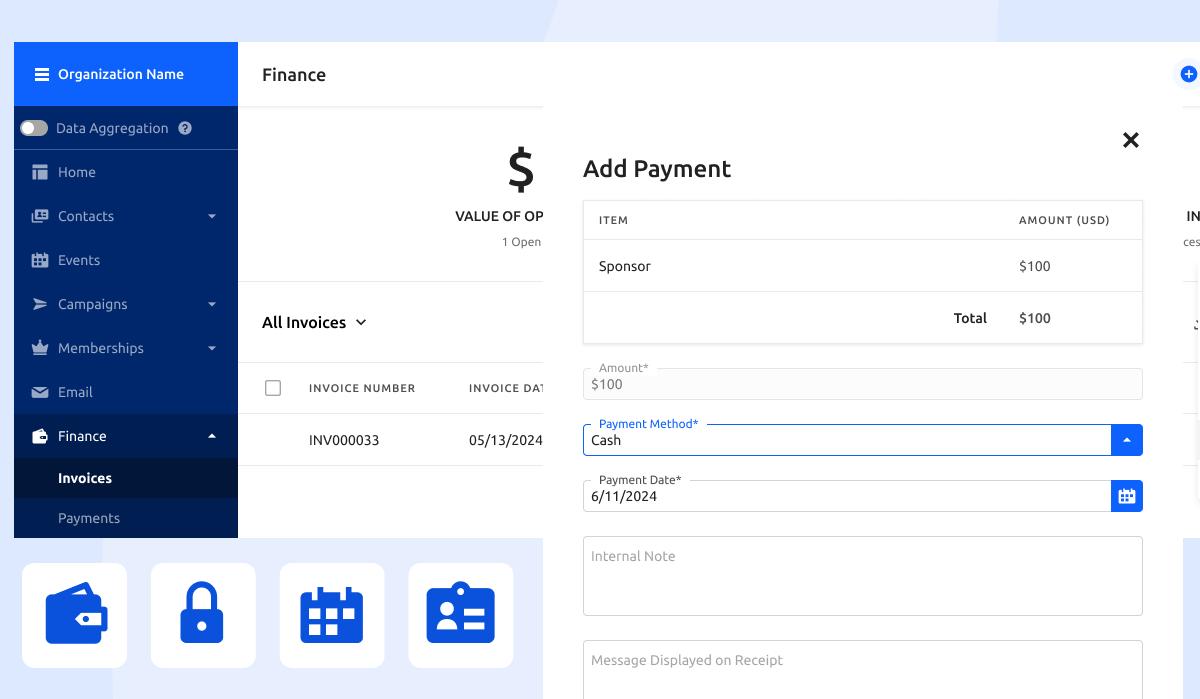Open the Home section icon

tap(42, 172)
